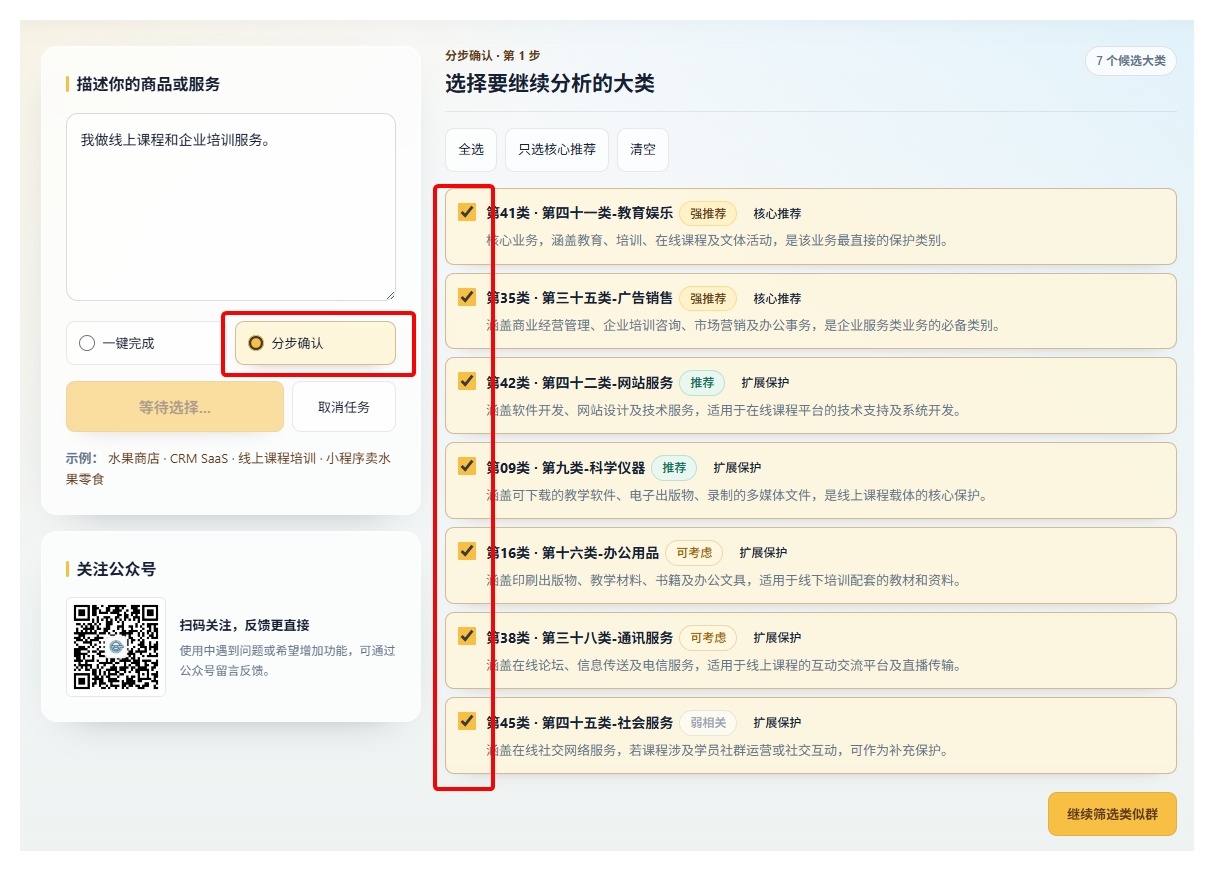This screenshot has width=1214, height=871.
Task: Click the 第41类 · 第四十一类-教育娱乐 title
Action: [x=580, y=213]
